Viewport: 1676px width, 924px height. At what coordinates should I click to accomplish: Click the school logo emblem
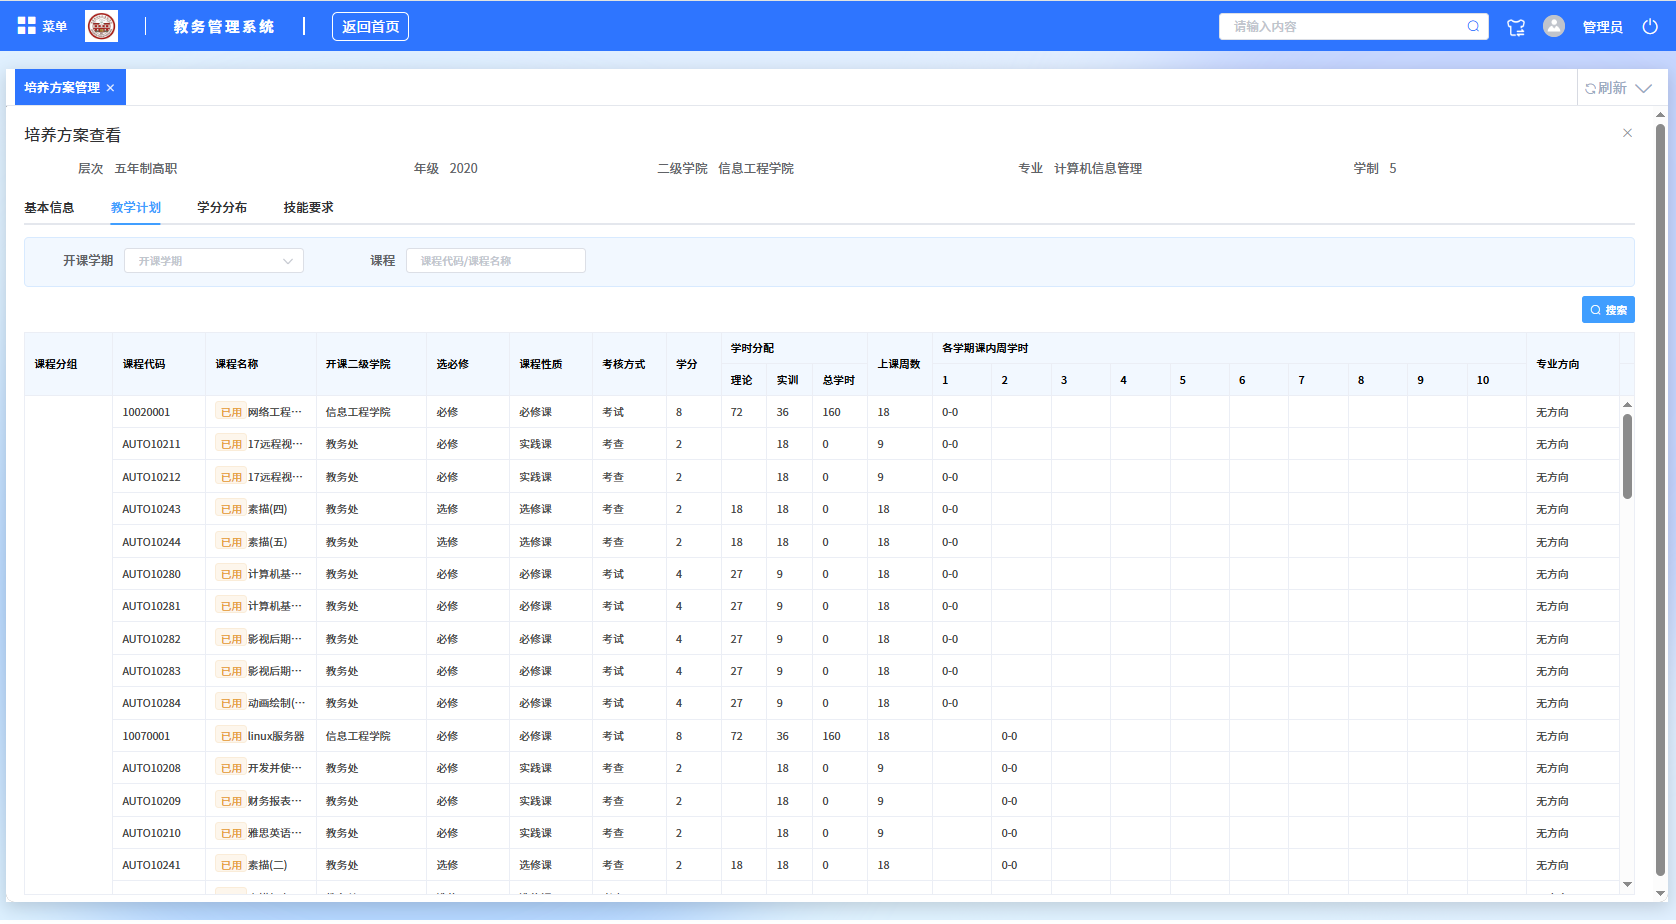click(101, 26)
